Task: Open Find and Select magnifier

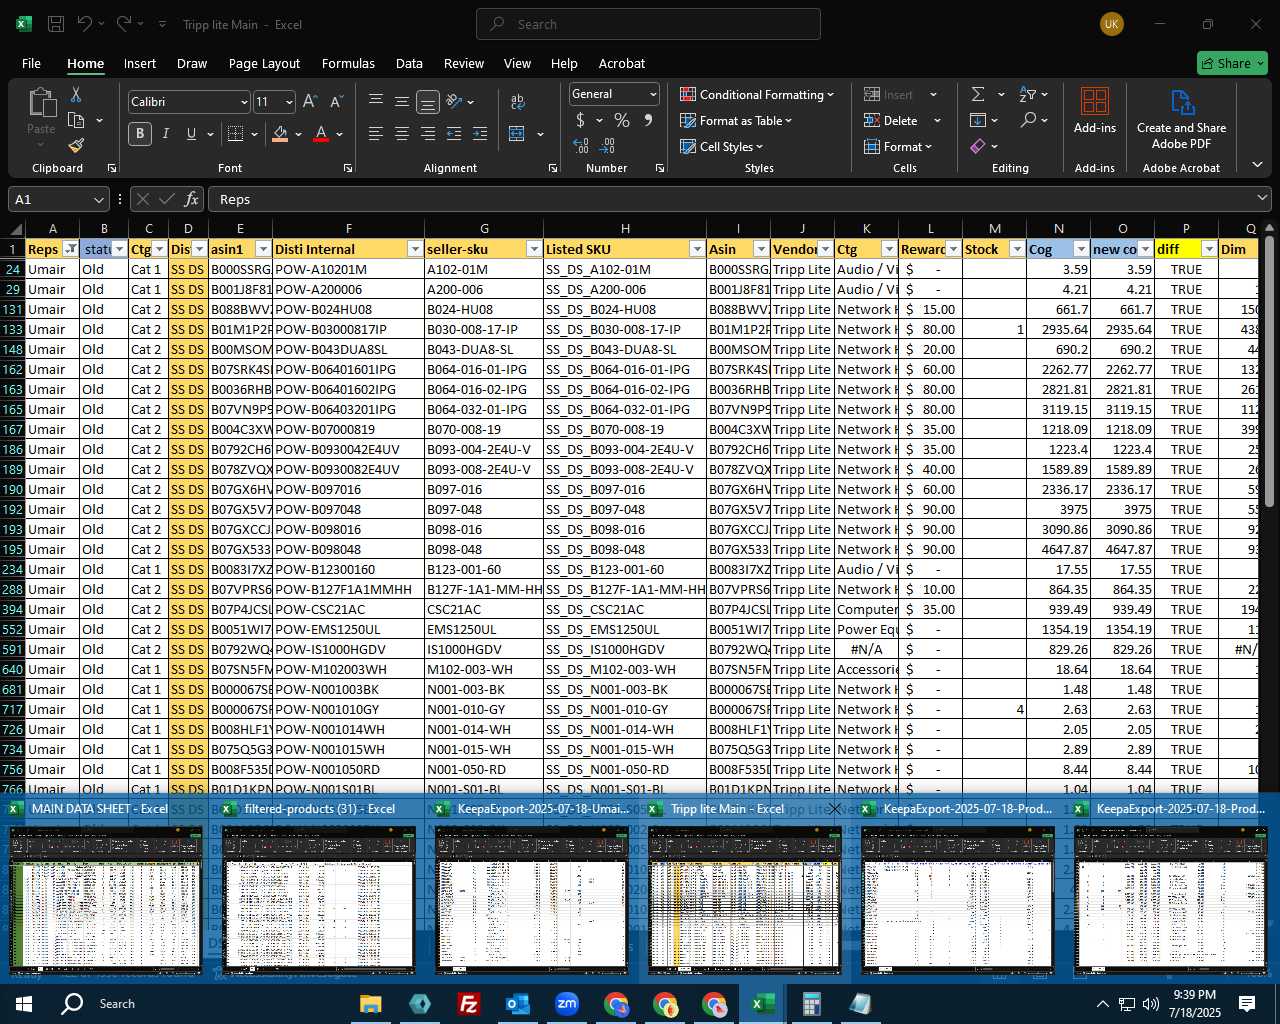Action: coord(1028,120)
